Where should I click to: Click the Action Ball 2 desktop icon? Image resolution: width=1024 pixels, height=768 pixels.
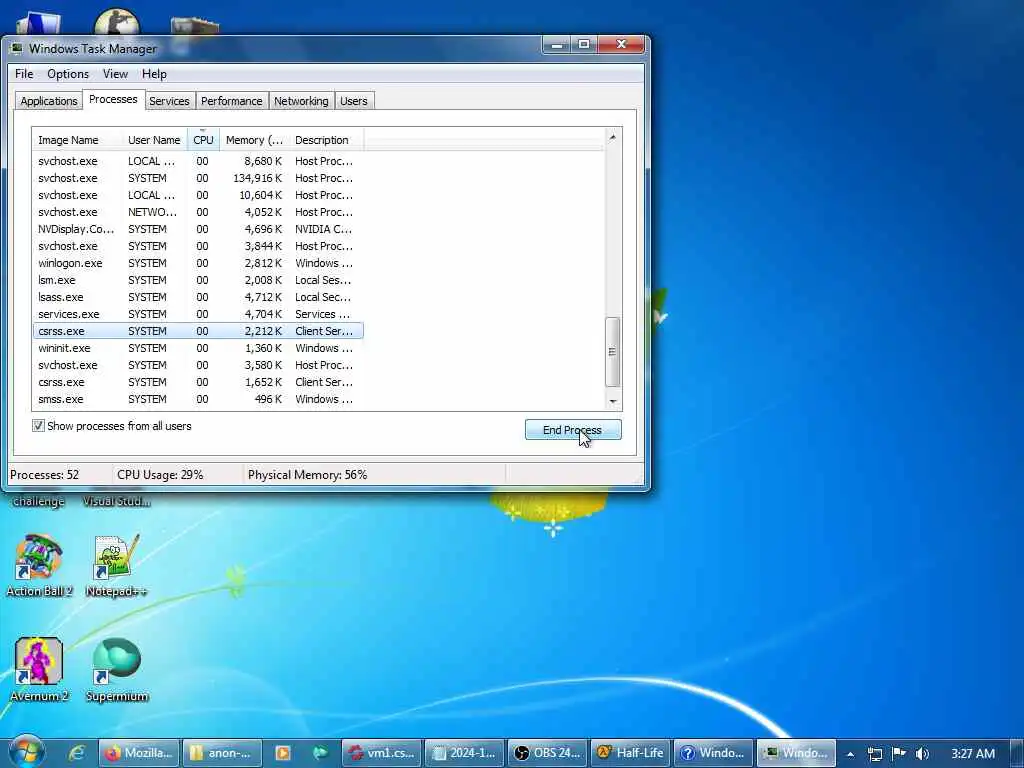(x=39, y=566)
